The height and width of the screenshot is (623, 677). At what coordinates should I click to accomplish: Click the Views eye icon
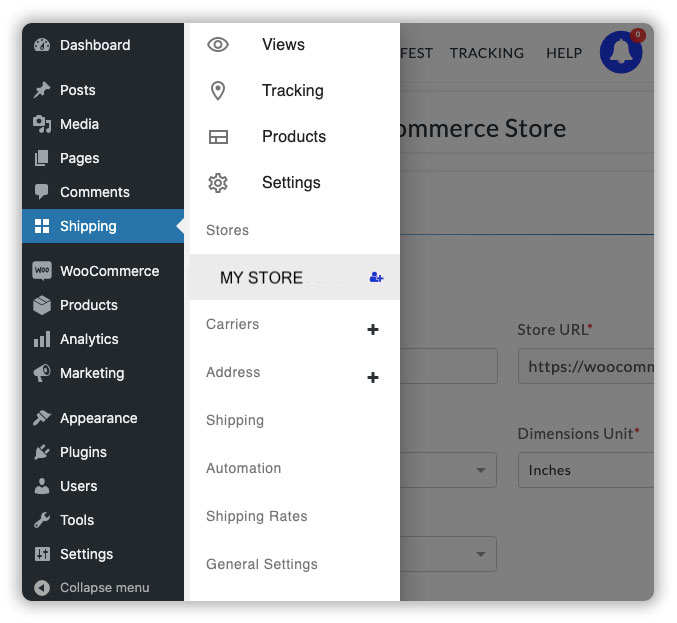tap(218, 44)
